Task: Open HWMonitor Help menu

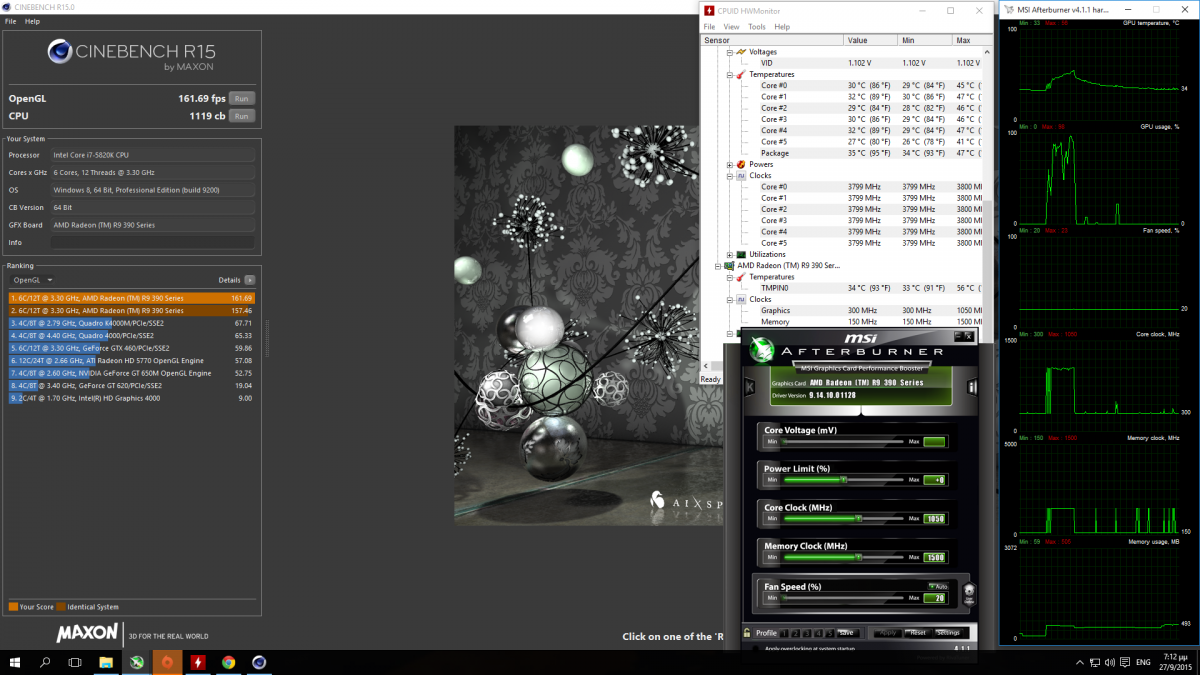Action: tap(782, 27)
